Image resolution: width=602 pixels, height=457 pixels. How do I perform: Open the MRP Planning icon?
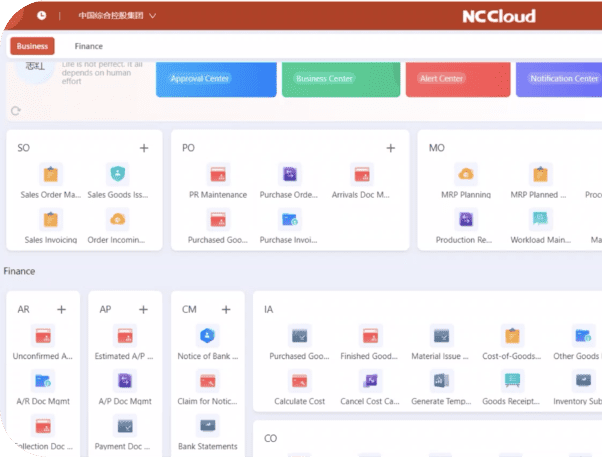tap(466, 174)
